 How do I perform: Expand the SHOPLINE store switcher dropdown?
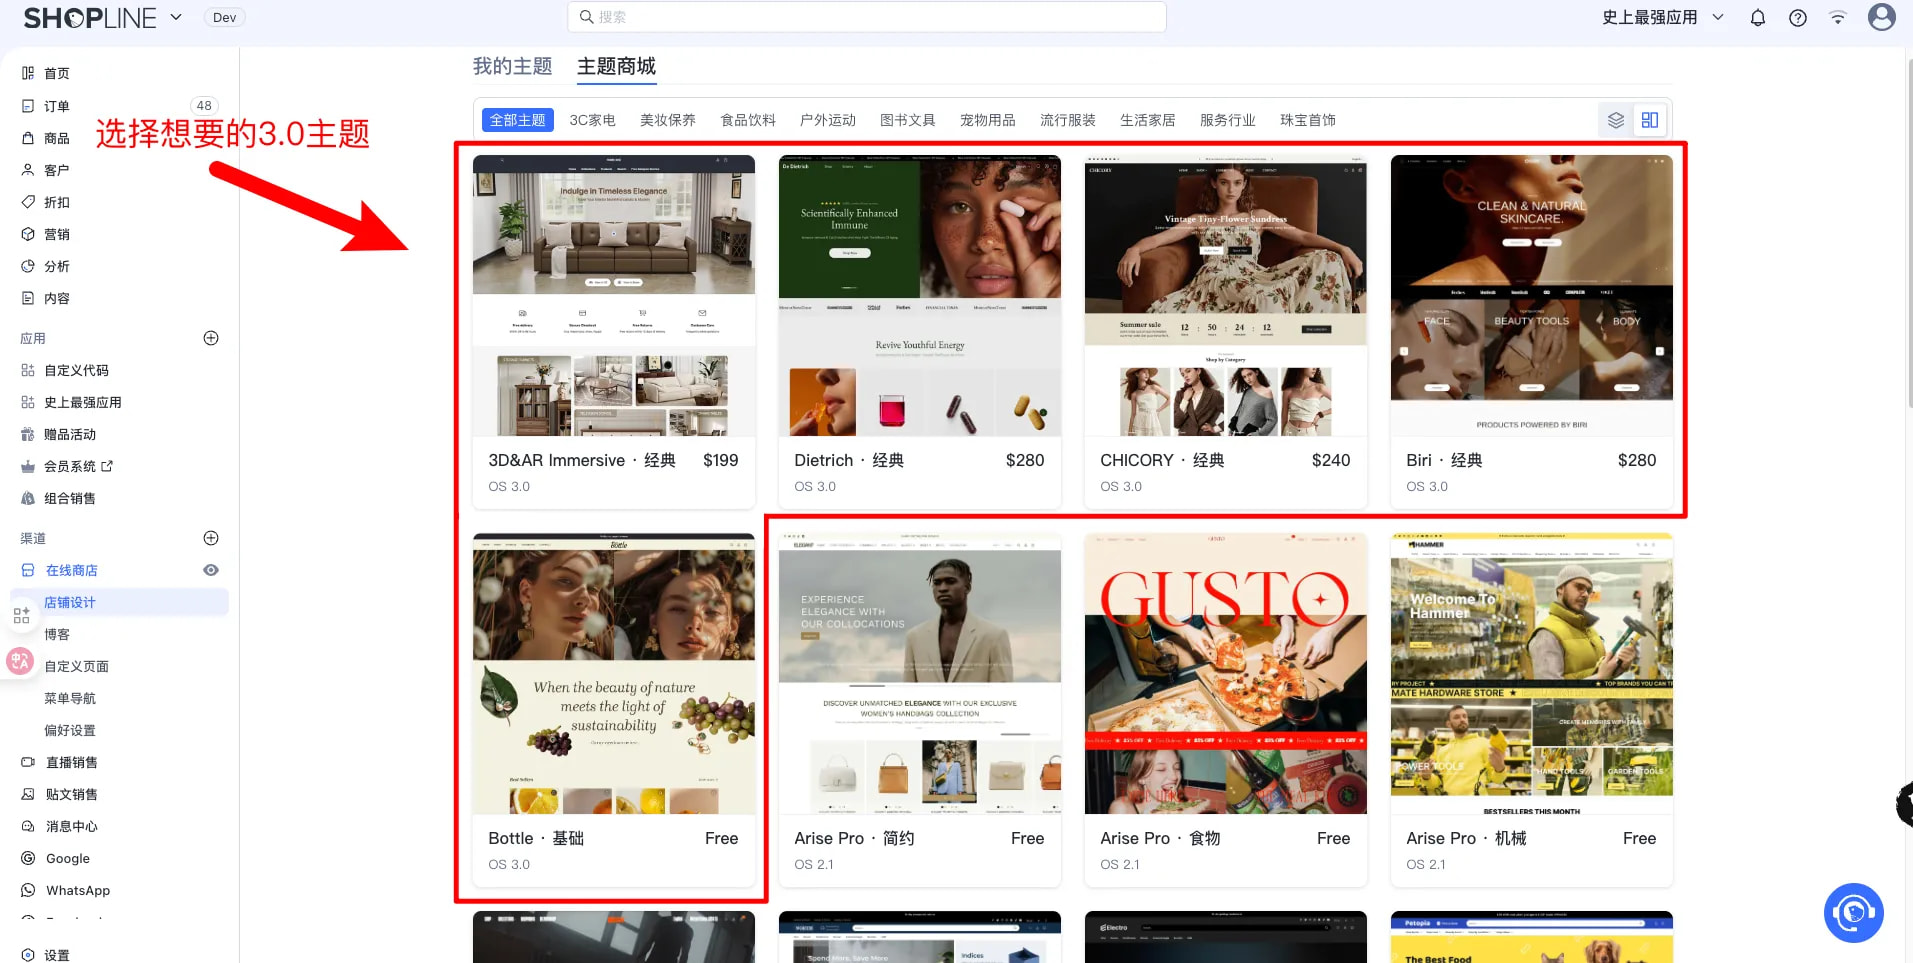[x=176, y=17]
